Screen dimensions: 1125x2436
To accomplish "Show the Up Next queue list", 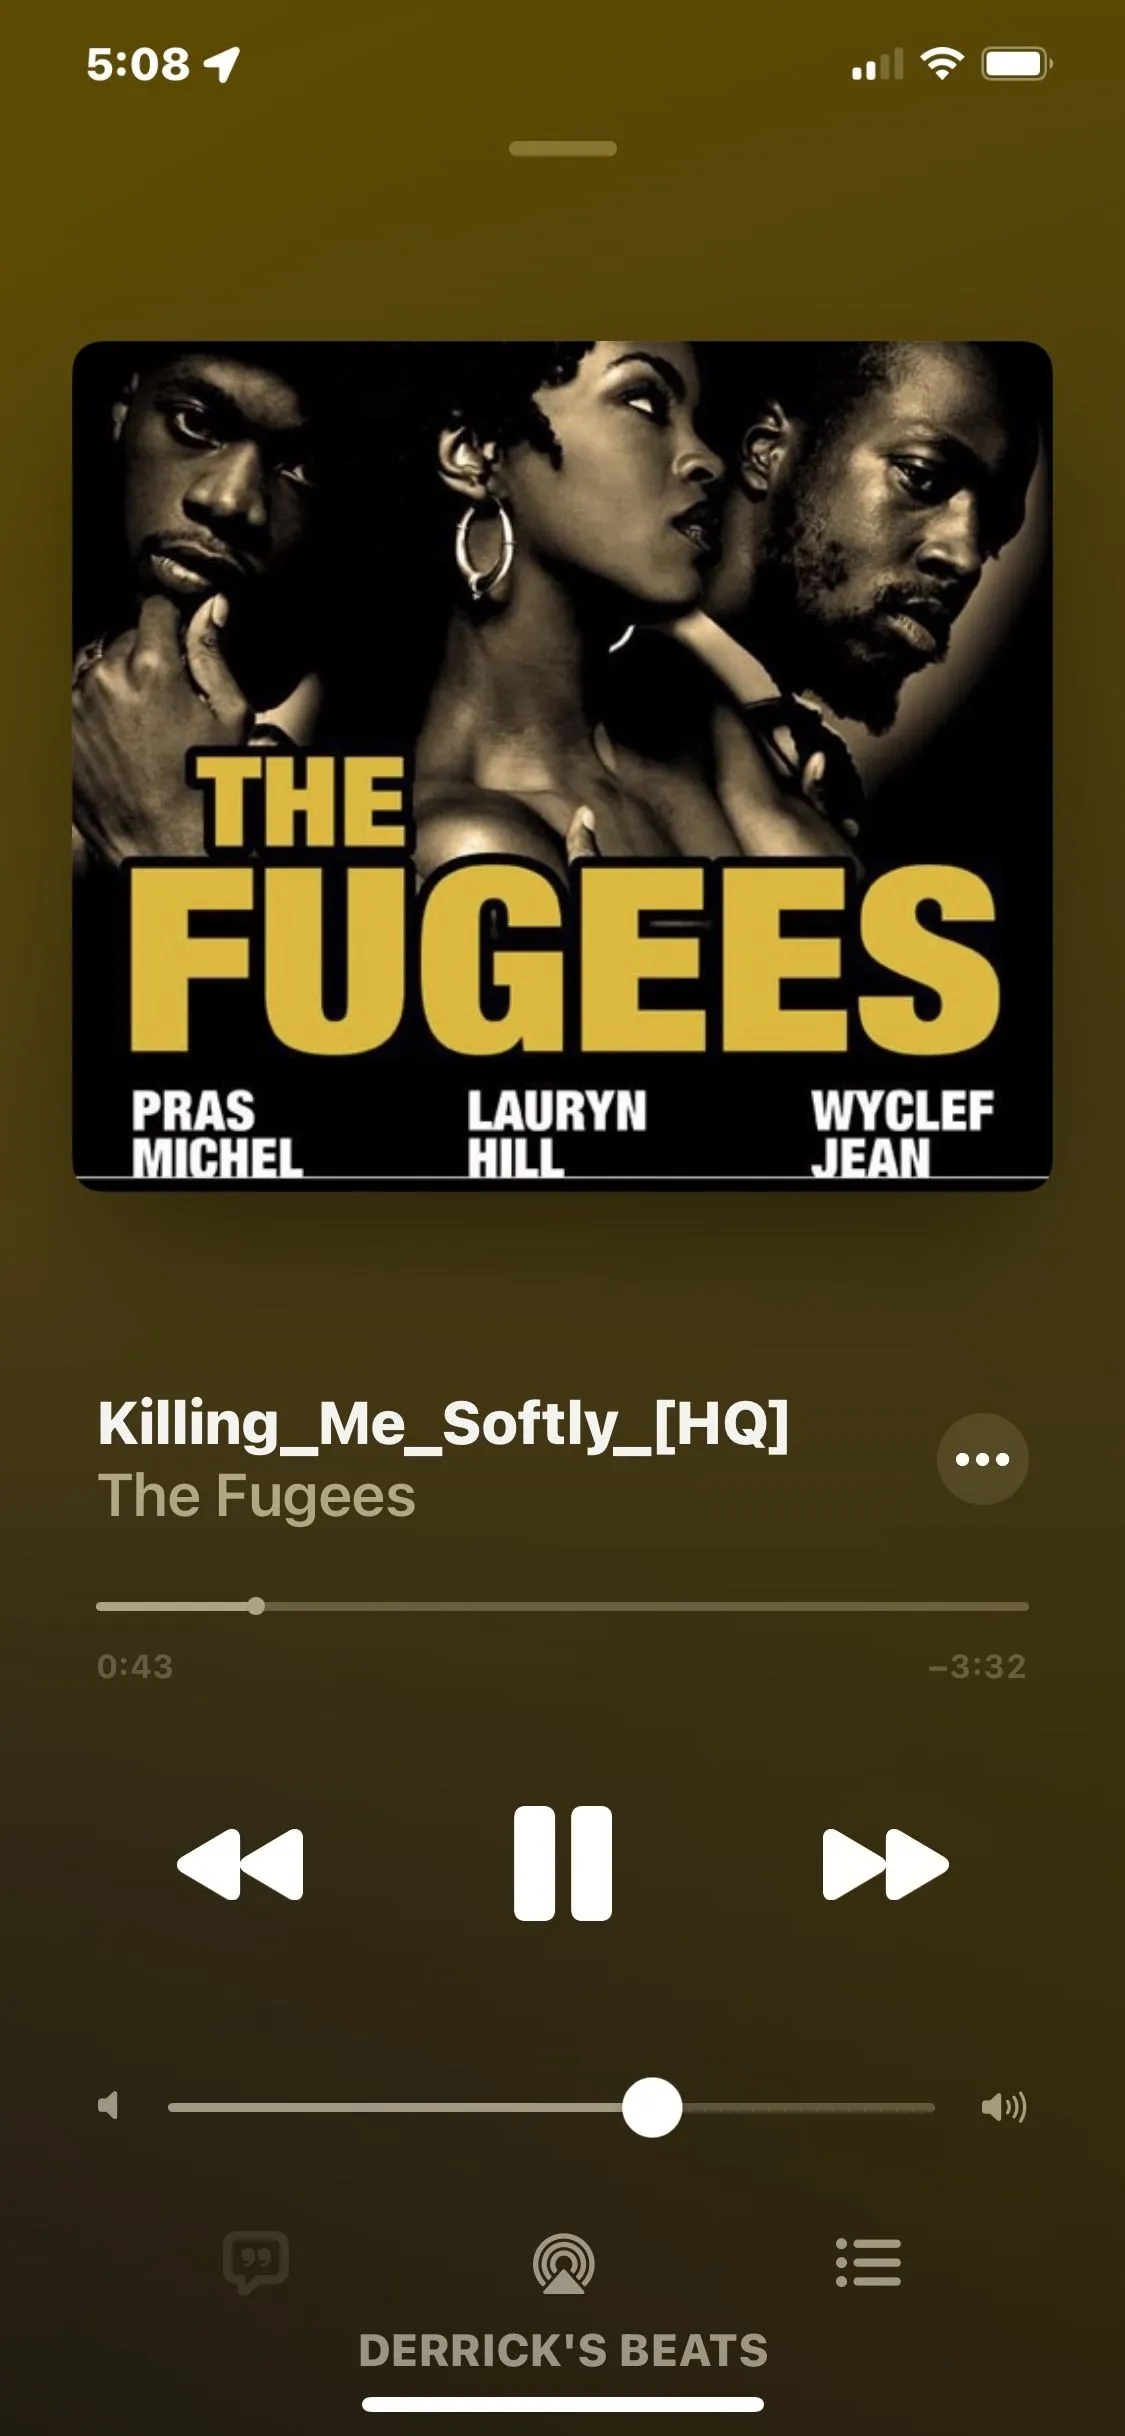I will point(868,2262).
